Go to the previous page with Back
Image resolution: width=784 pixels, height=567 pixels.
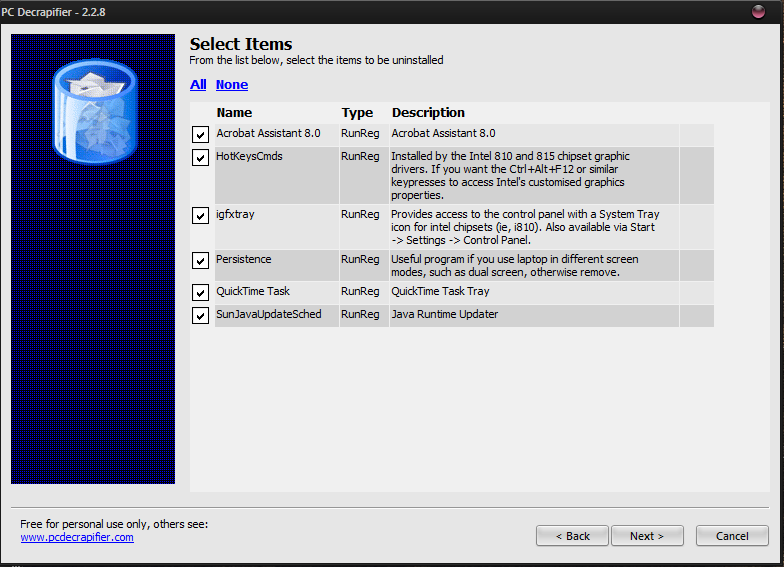pyautogui.click(x=572, y=536)
